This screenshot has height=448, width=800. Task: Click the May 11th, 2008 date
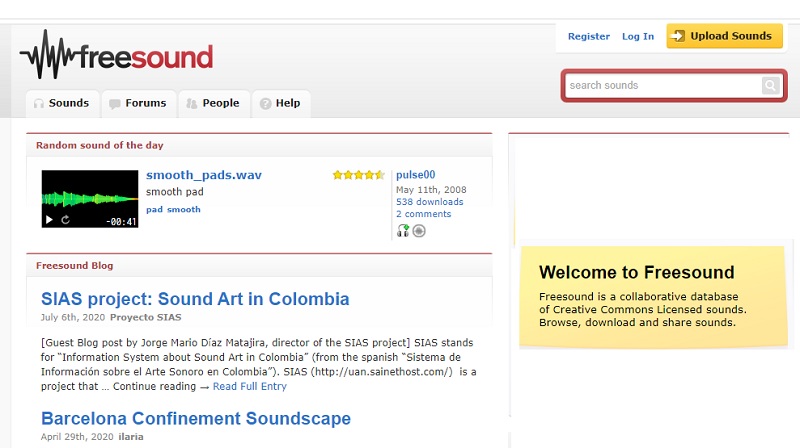pos(431,189)
